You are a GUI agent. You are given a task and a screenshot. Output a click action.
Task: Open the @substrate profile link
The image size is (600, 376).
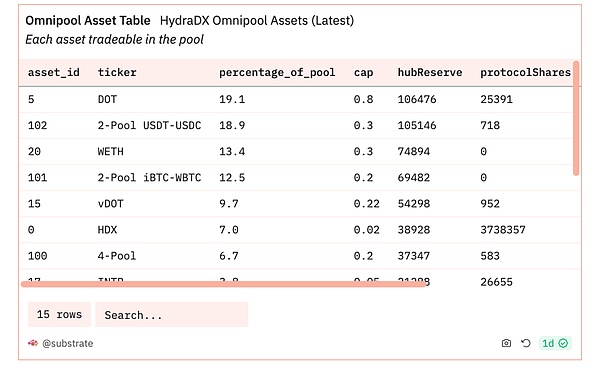68,343
